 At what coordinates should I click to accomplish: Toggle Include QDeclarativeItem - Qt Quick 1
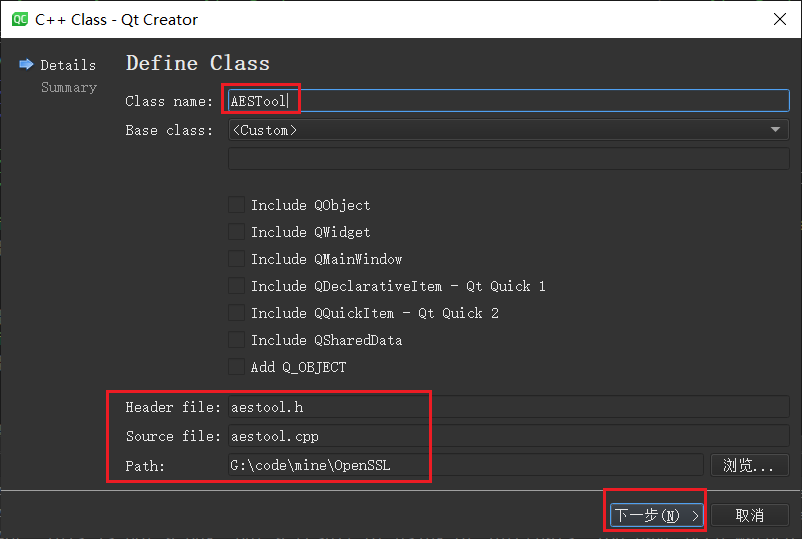[236, 286]
